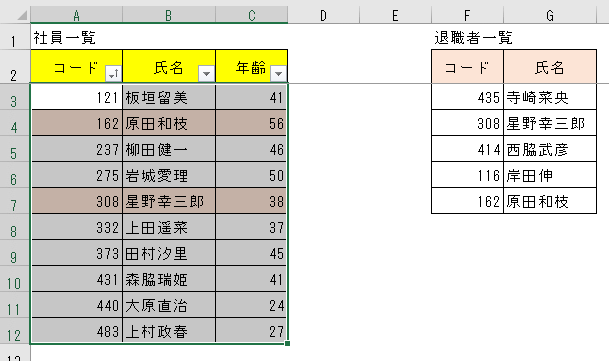Viewport: 609px width, 361px height.
Task: Click code cell 431
Action: (77, 279)
